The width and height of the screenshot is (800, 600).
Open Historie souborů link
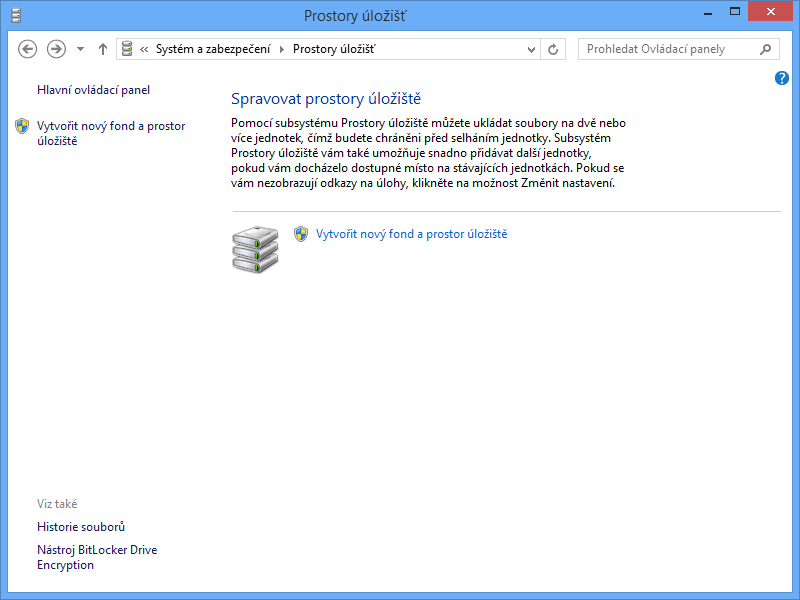click(x=81, y=527)
